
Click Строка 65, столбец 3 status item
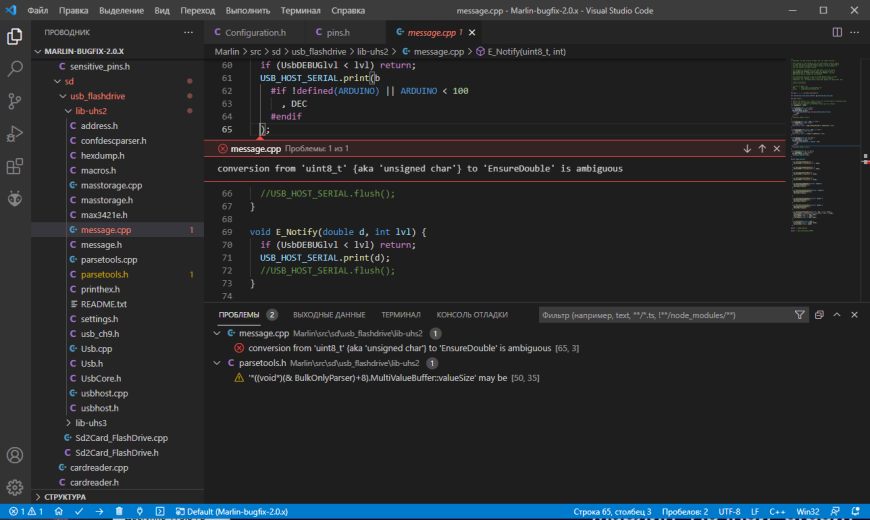[x=612, y=512]
